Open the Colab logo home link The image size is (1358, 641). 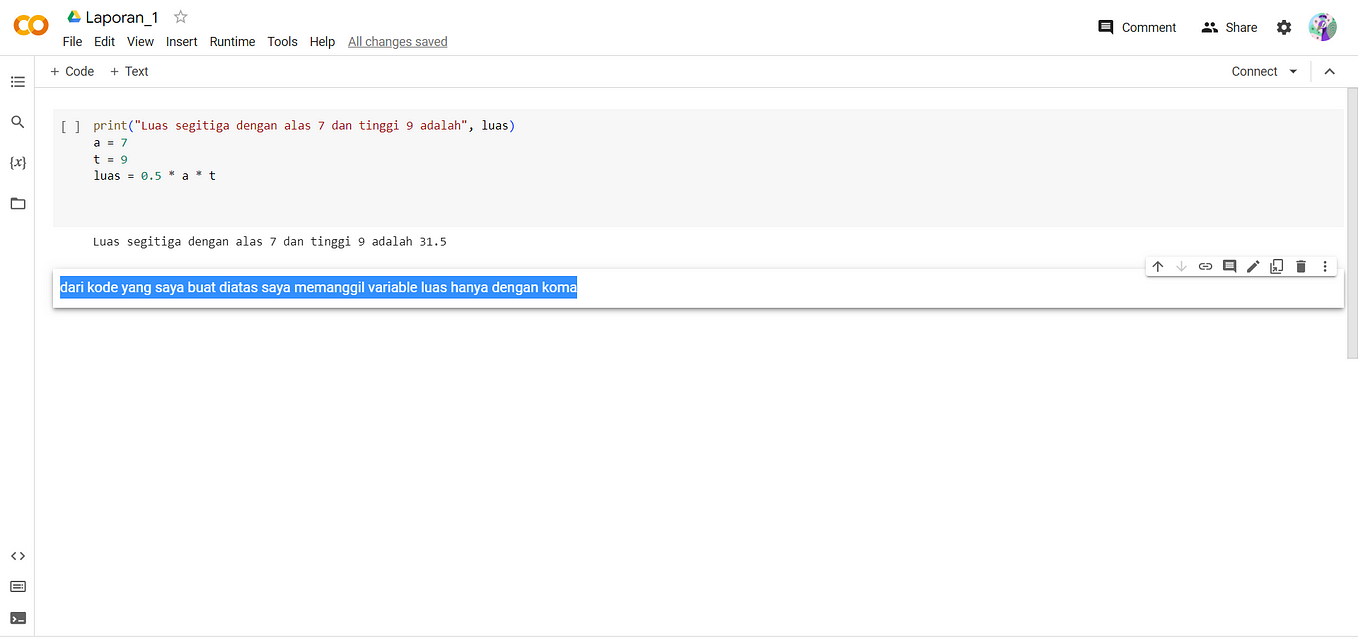30,26
